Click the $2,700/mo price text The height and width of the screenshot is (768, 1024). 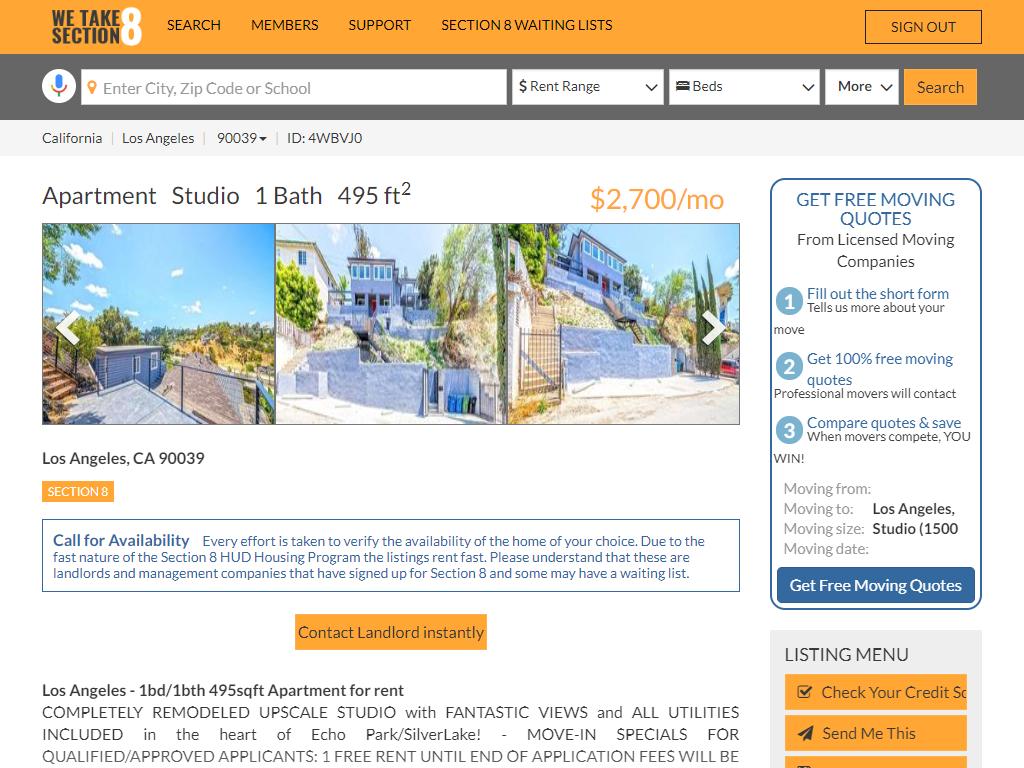point(656,199)
